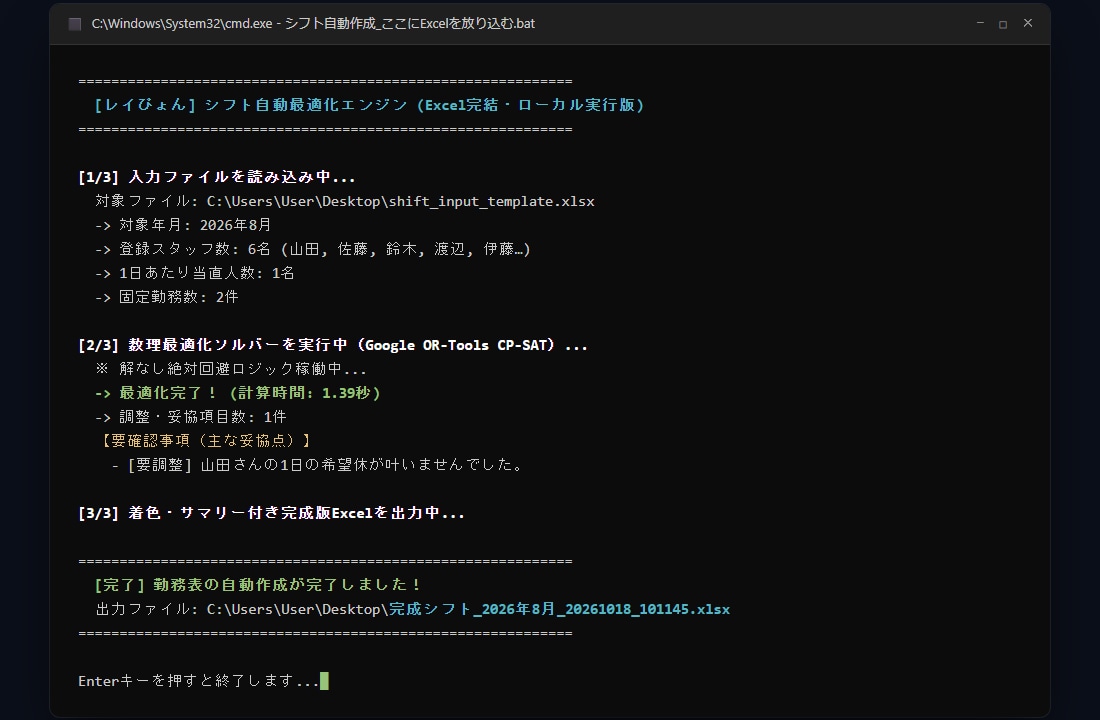Image resolution: width=1100 pixels, height=720 pixels.
Task: Click the line '解なし絶対回避ロジック稼働中...'
Action: point(231,369)
